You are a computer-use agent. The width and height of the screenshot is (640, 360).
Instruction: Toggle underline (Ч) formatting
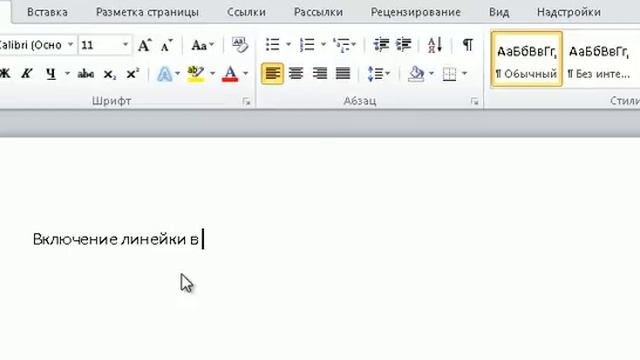[x=51, y=73]
